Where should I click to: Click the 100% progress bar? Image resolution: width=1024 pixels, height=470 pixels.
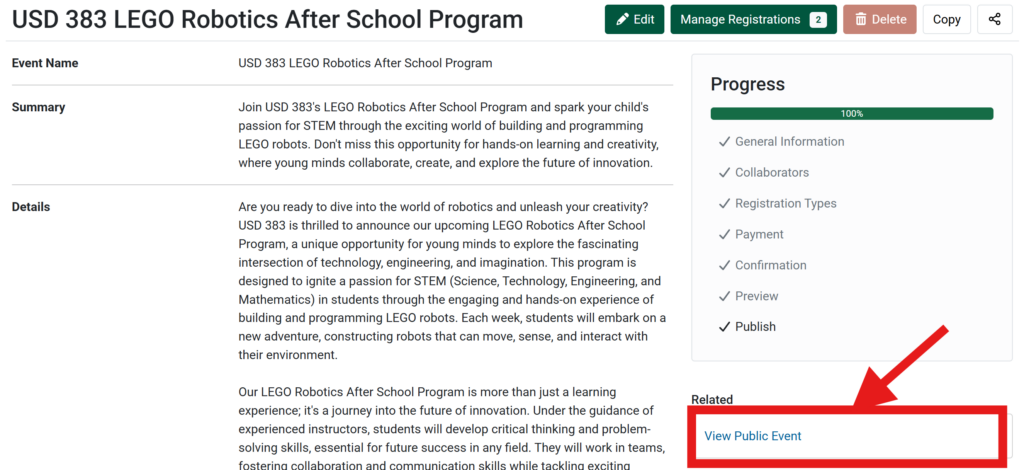click(851, 114)
